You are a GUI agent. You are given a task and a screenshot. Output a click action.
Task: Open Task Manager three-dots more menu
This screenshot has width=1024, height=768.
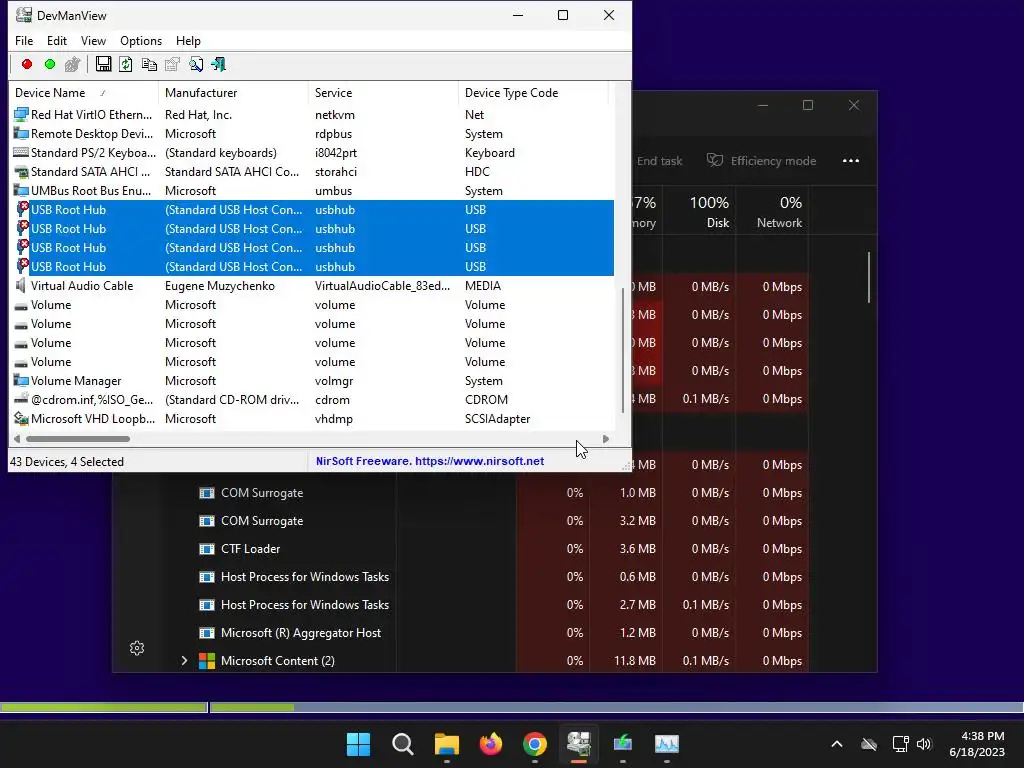(x=851, y=161)
